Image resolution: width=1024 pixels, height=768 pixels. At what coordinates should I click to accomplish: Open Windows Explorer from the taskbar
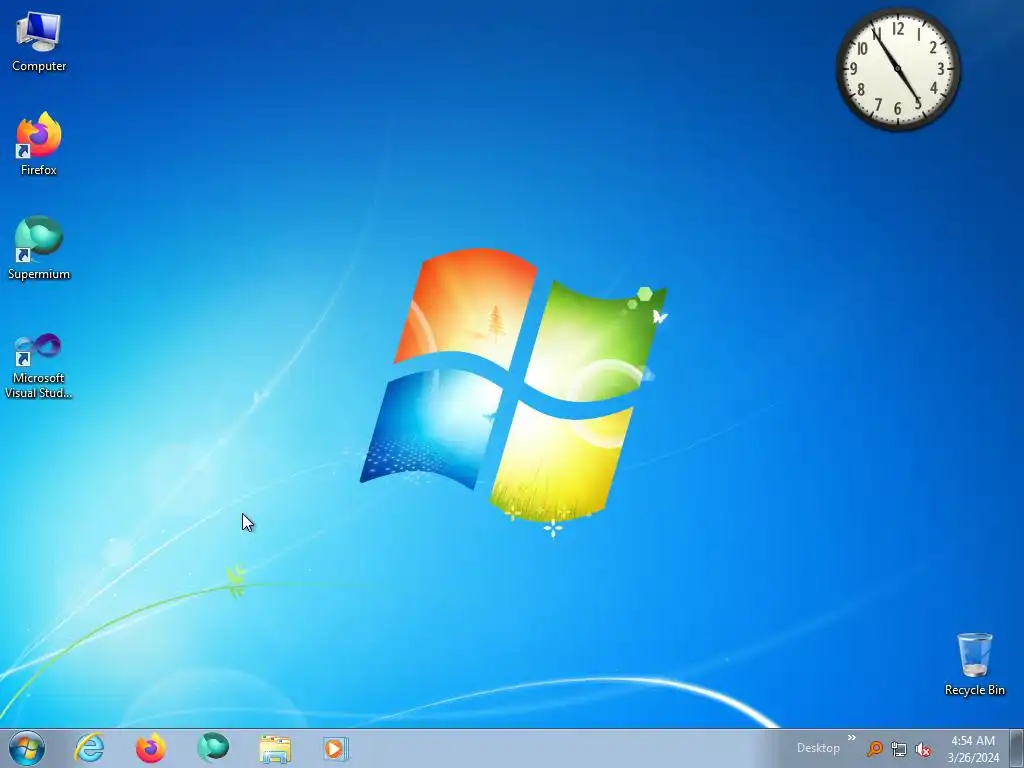pyautogui.click(x=275, y=749)
